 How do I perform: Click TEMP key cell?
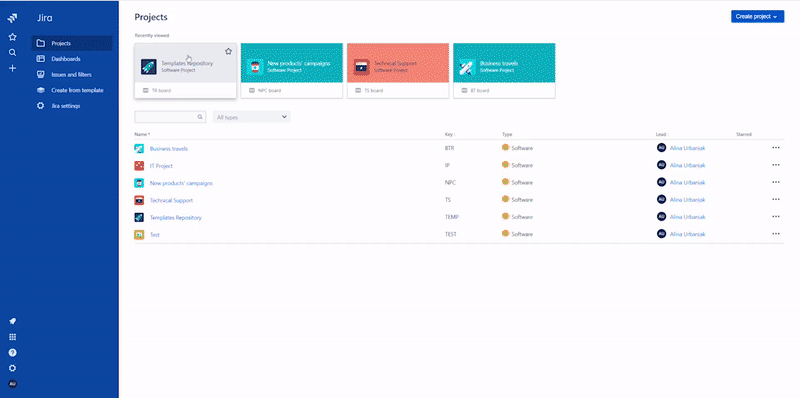point(452,217)
